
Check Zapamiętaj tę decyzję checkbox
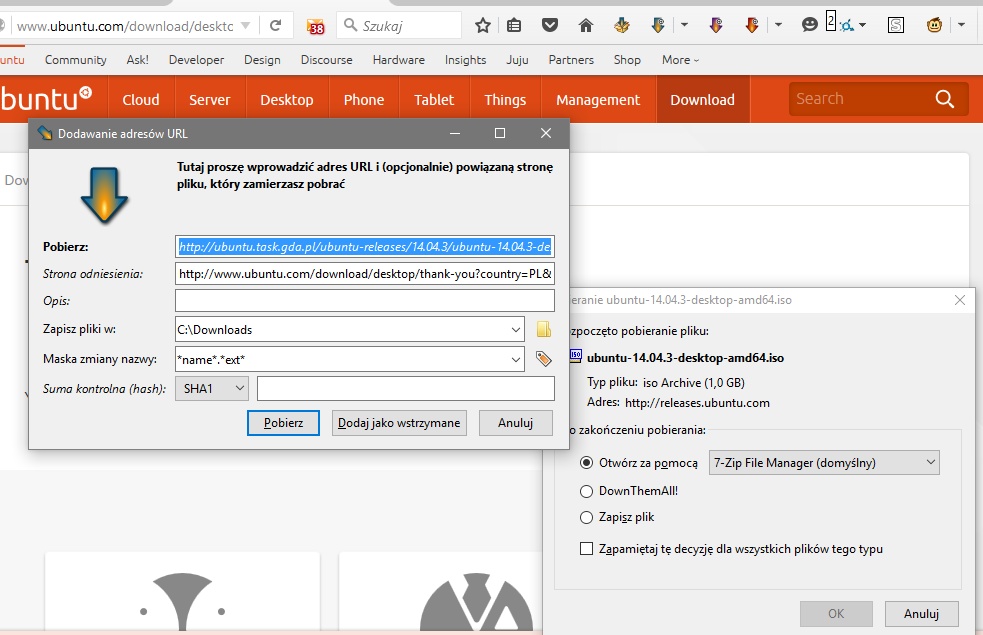pyautogui.click(x=586, y=549)
